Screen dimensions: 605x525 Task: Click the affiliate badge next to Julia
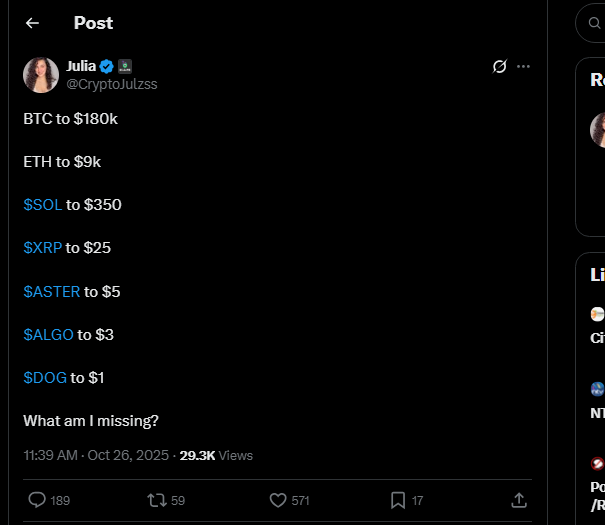125,66
